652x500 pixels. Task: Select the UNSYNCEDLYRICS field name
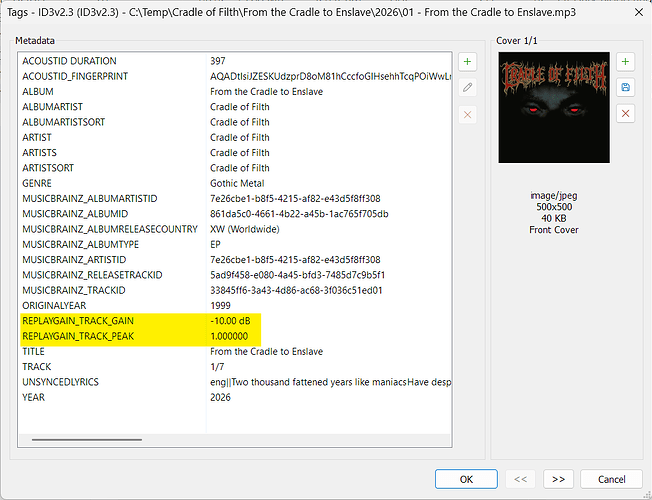click(60, 382)
